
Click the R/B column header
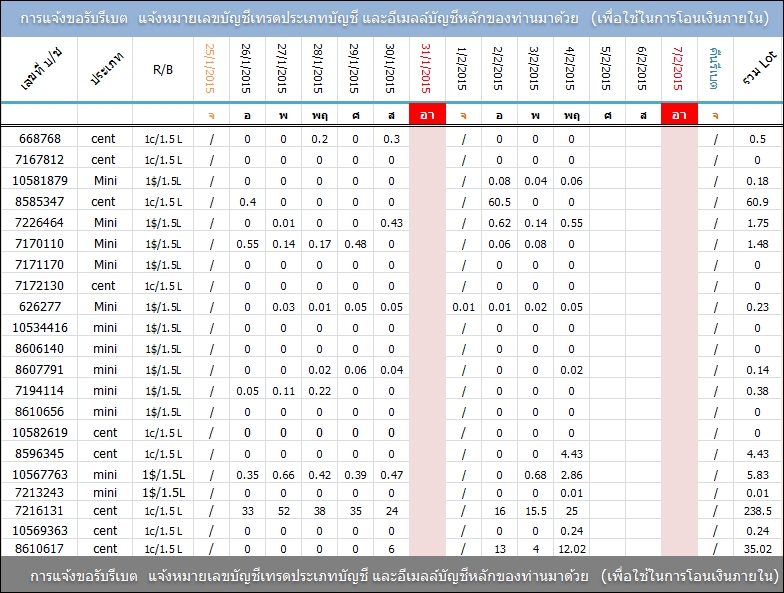coord(163,70)
